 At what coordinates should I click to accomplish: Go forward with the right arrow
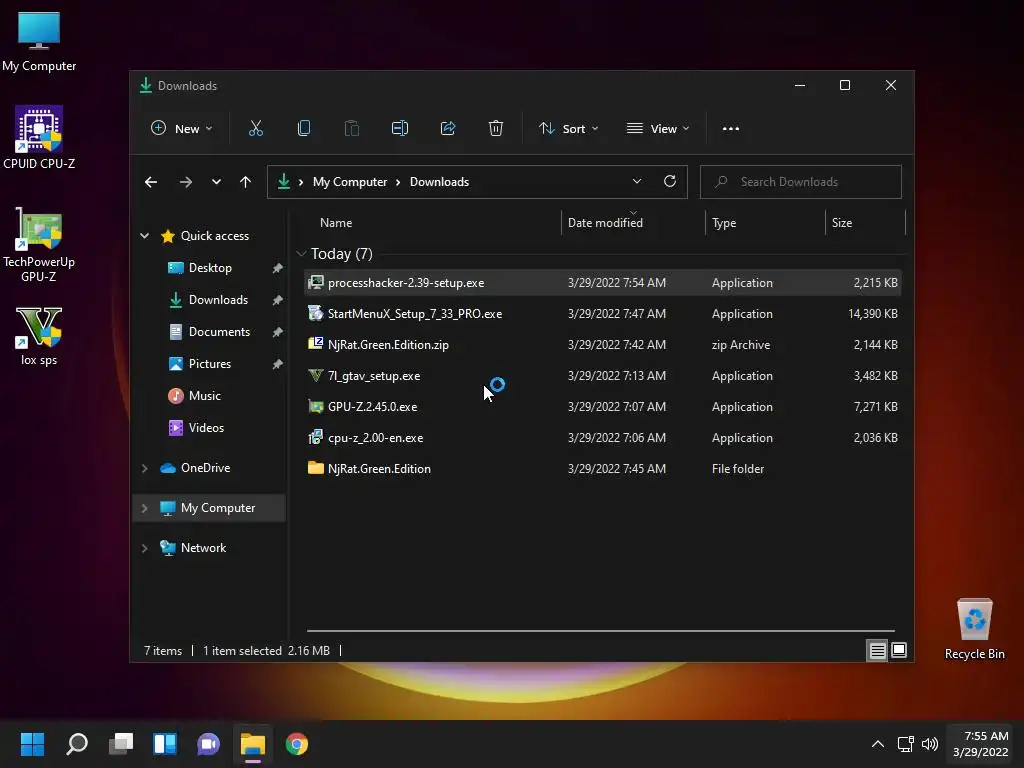pos(185,182)
